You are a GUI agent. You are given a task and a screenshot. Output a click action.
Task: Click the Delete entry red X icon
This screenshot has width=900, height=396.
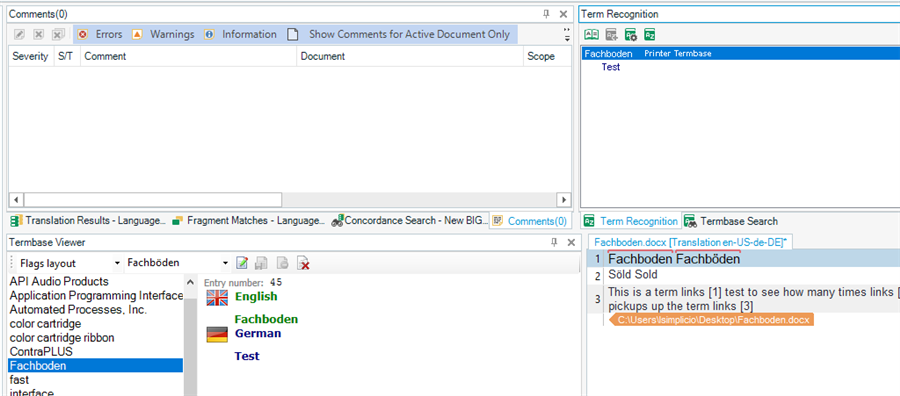[304, 263]
